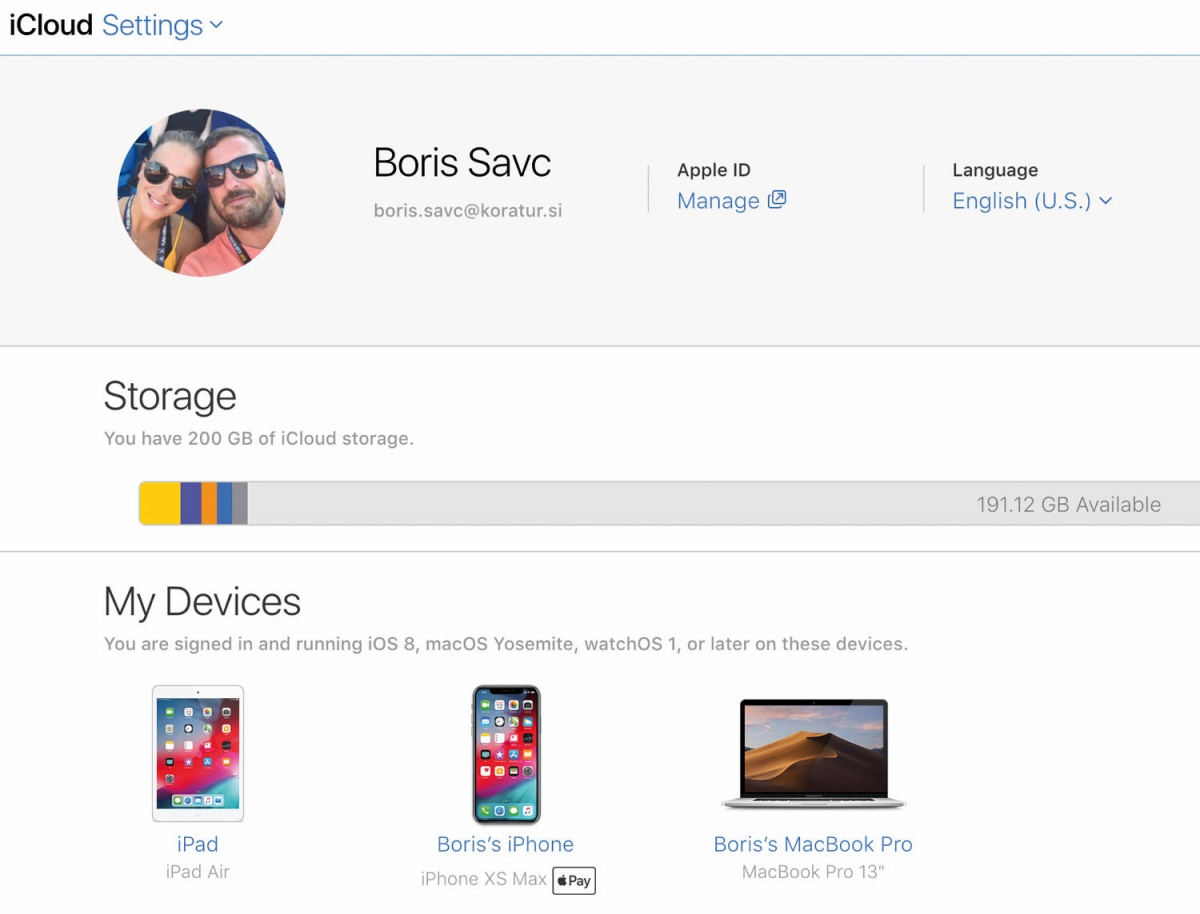Click the Manage Apple ID link

pos(718,201)
